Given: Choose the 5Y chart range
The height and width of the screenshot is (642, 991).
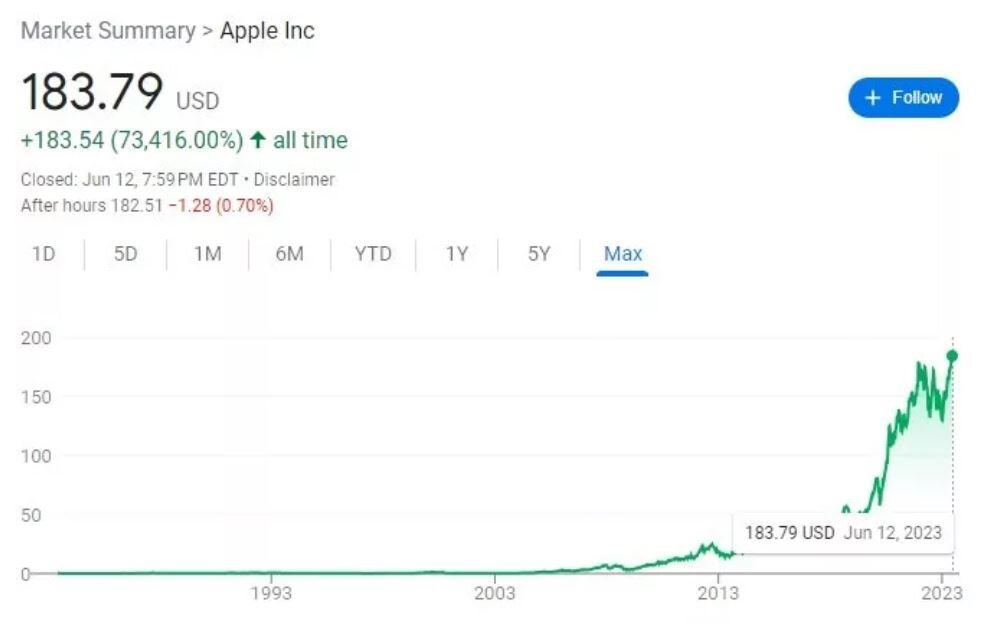Looking at the screenshot, I should [539, 254].
